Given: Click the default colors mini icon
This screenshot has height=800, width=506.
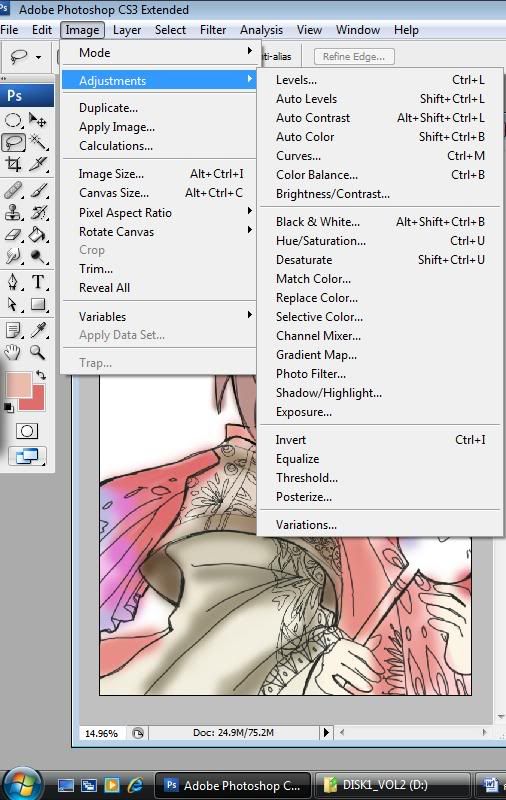Looking at the screenshot, I should coord(9,407).
